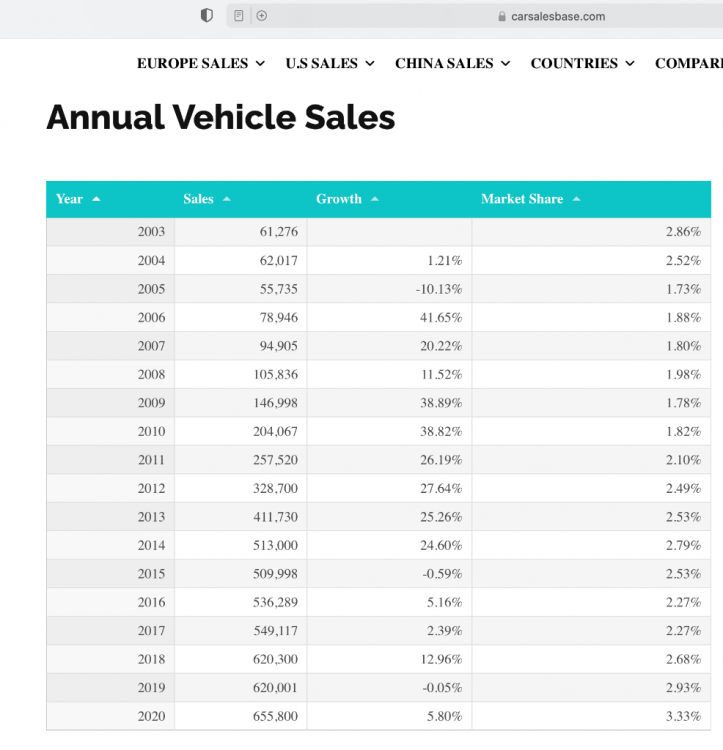Open Reader view icon in the address bar
The height and width of the screenshot is (750, 723).
[239, 16]
